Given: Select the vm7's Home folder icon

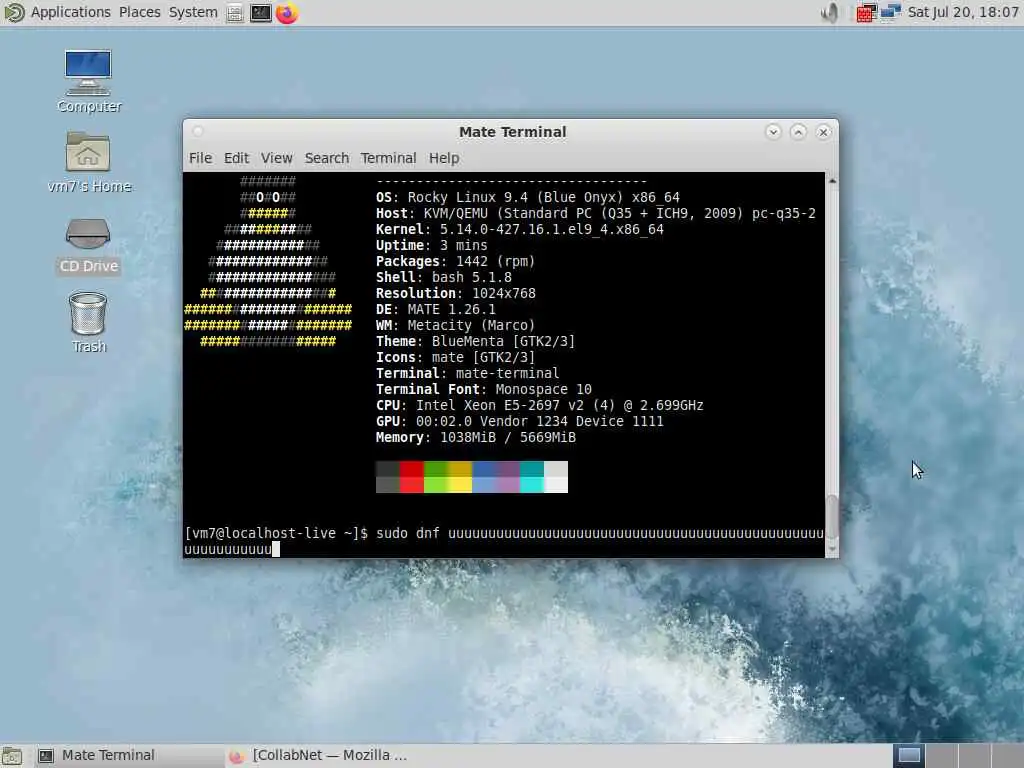Looking at the screenshot, I should pos(89,162).
